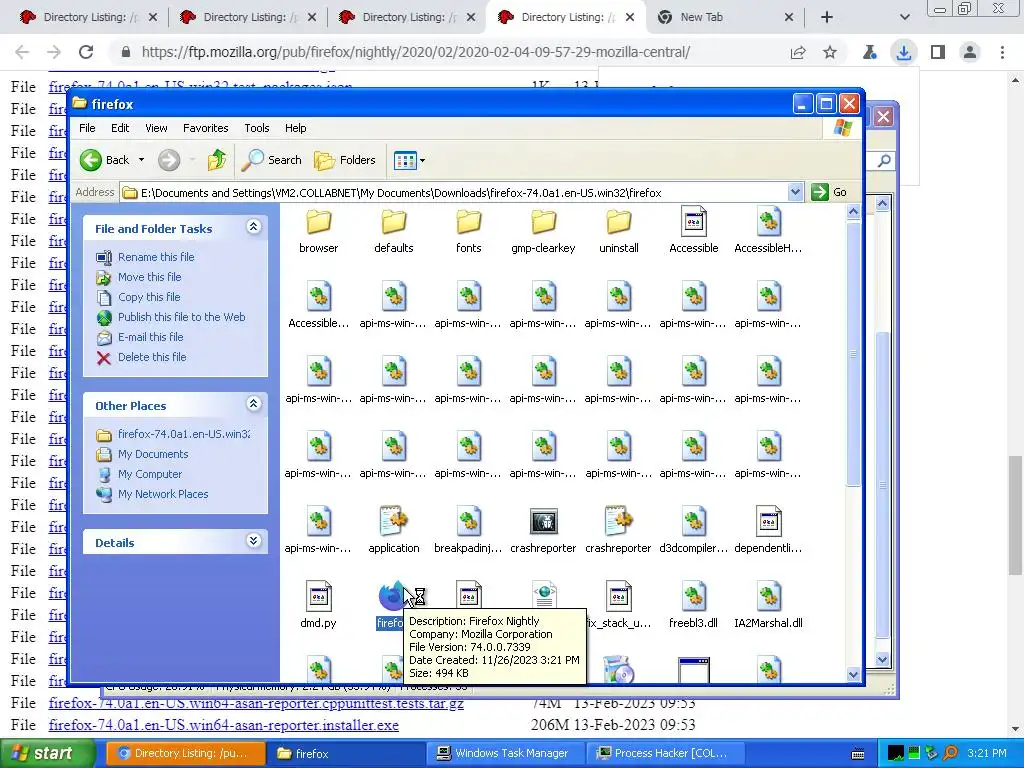Viewport: 1024px width, 768px height.
Task: Open Chrome three-dot menu
Action: point(1002,52)
